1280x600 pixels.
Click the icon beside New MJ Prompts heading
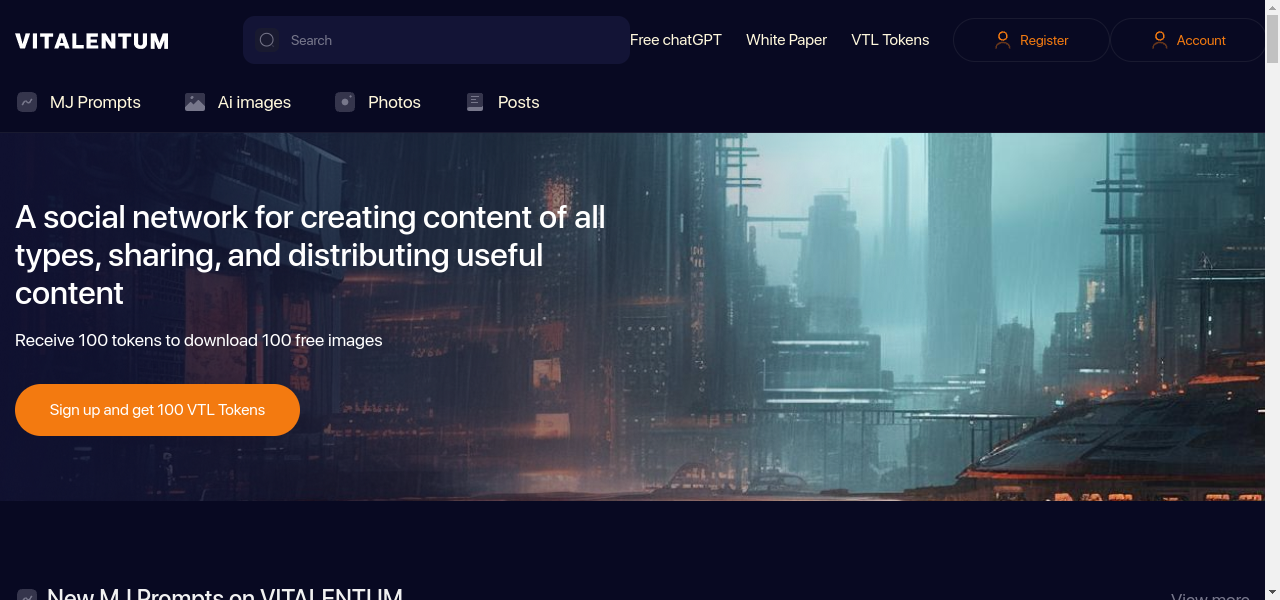point(27,596)
